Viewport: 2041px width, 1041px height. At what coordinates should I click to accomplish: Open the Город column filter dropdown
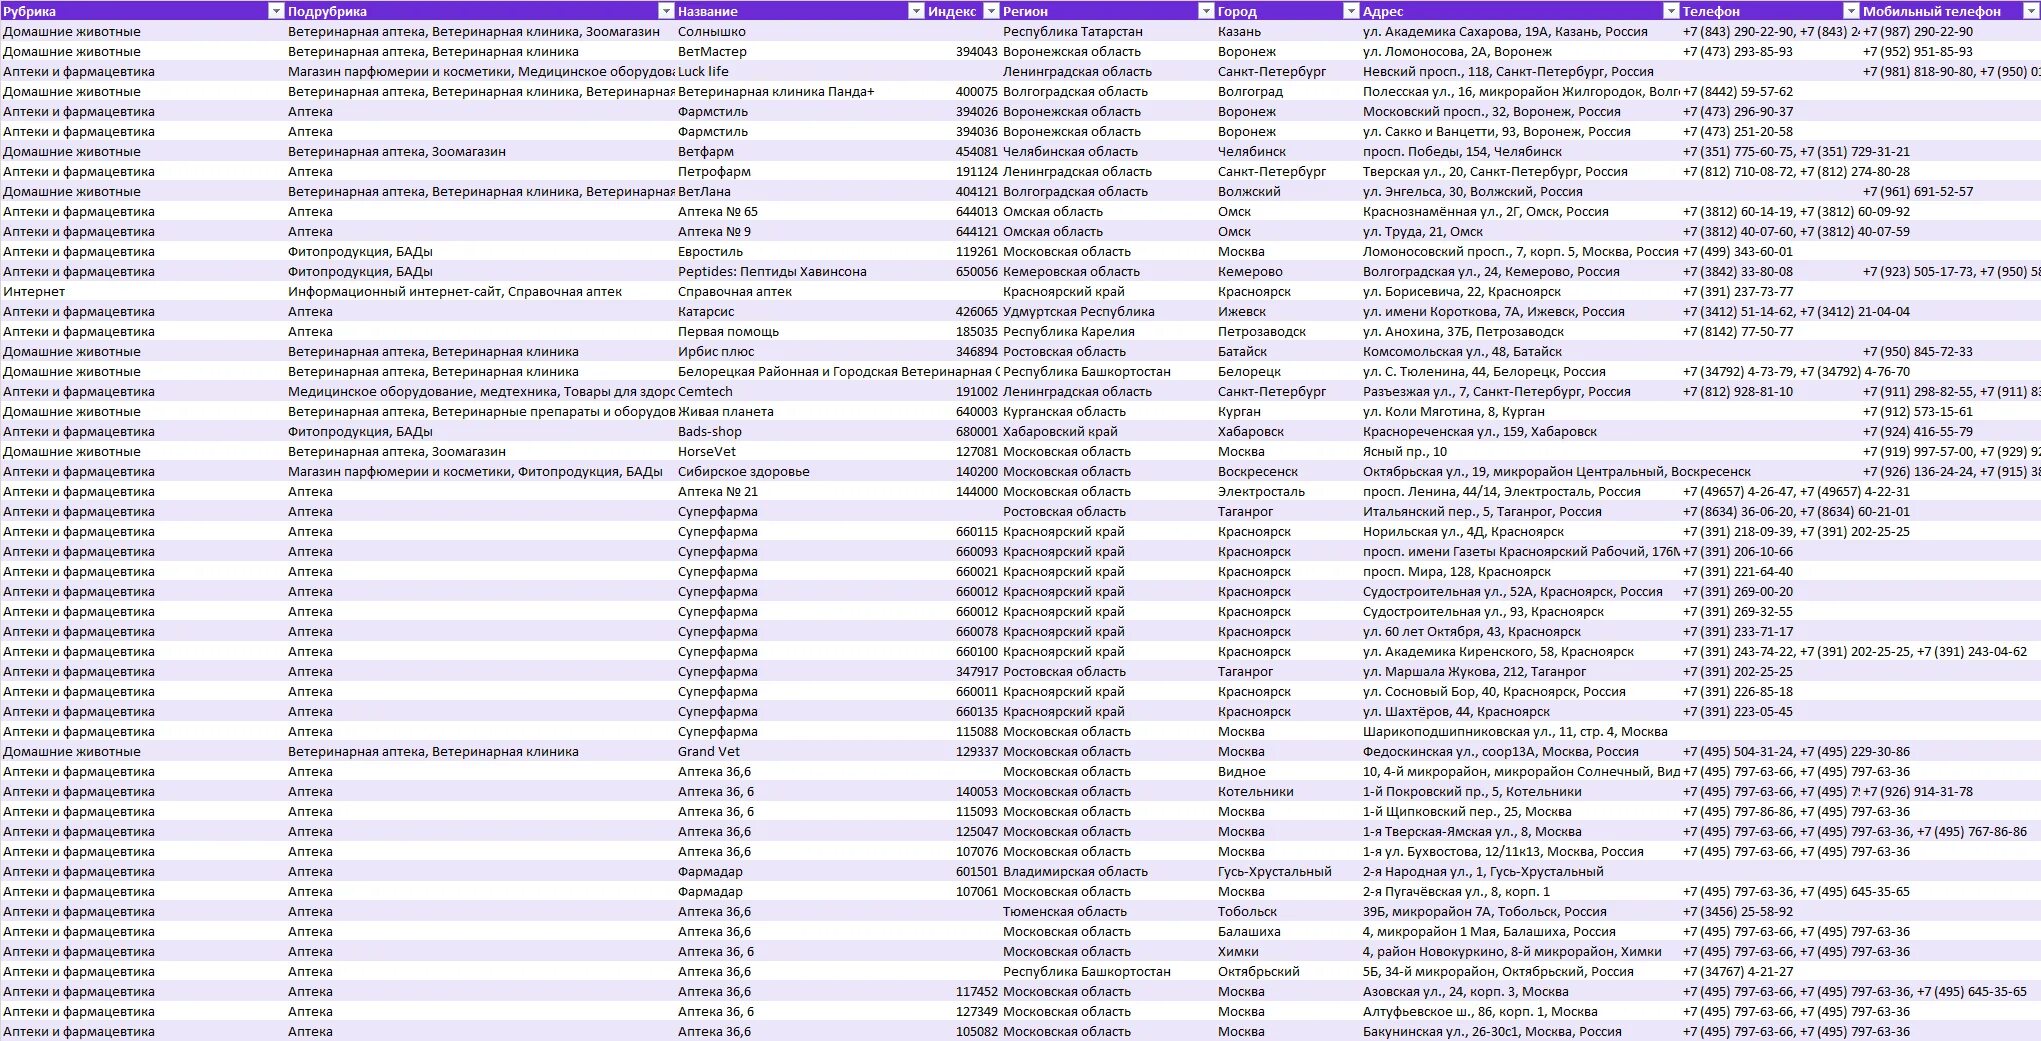(1351, 11)
